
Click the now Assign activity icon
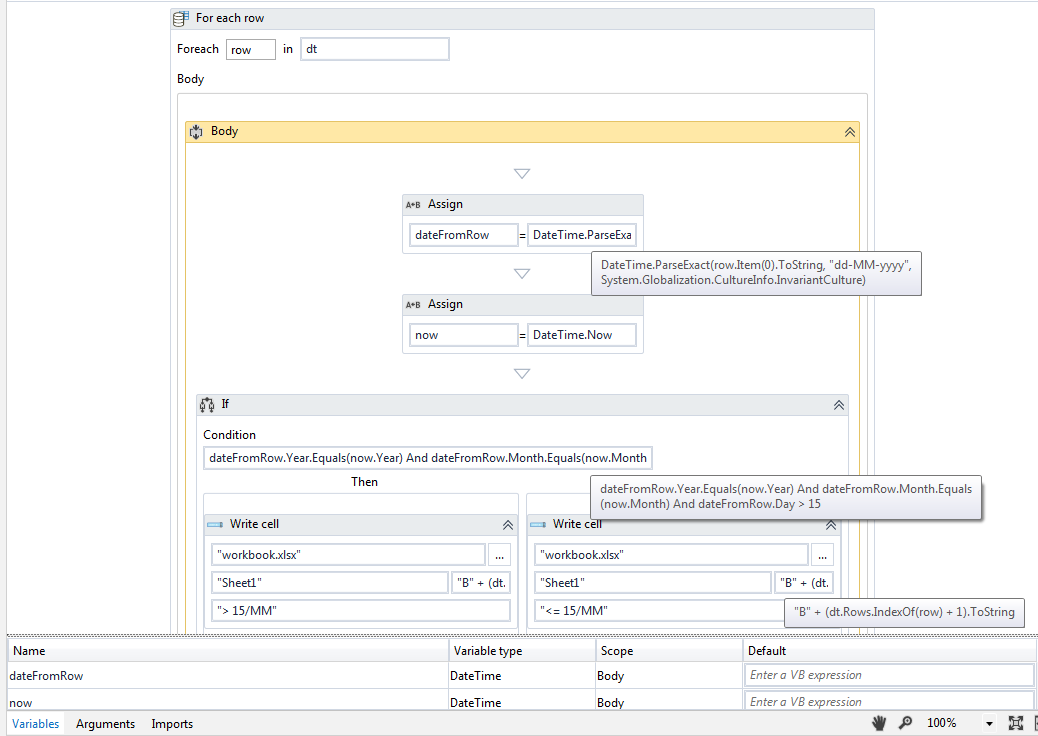click(x=413, y=305)
